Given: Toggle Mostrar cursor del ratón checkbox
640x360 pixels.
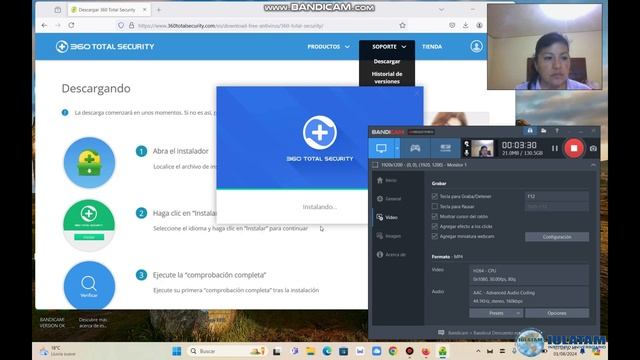Looking at the screenshot, I should [435, 216].
